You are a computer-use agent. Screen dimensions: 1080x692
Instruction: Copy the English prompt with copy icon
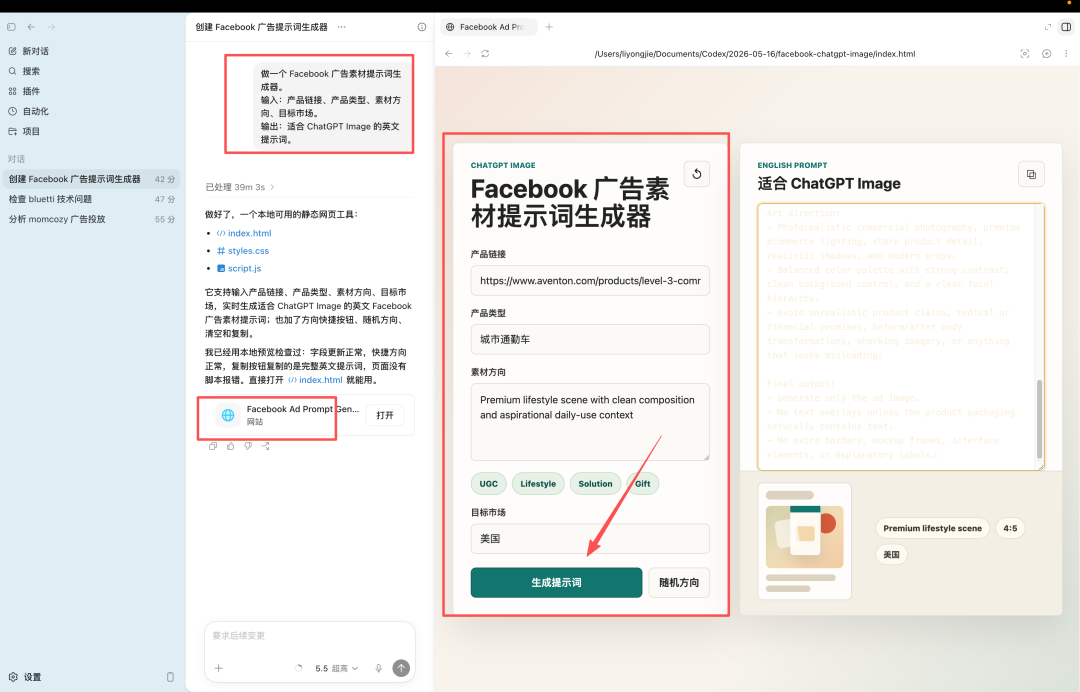point(1031,174)
